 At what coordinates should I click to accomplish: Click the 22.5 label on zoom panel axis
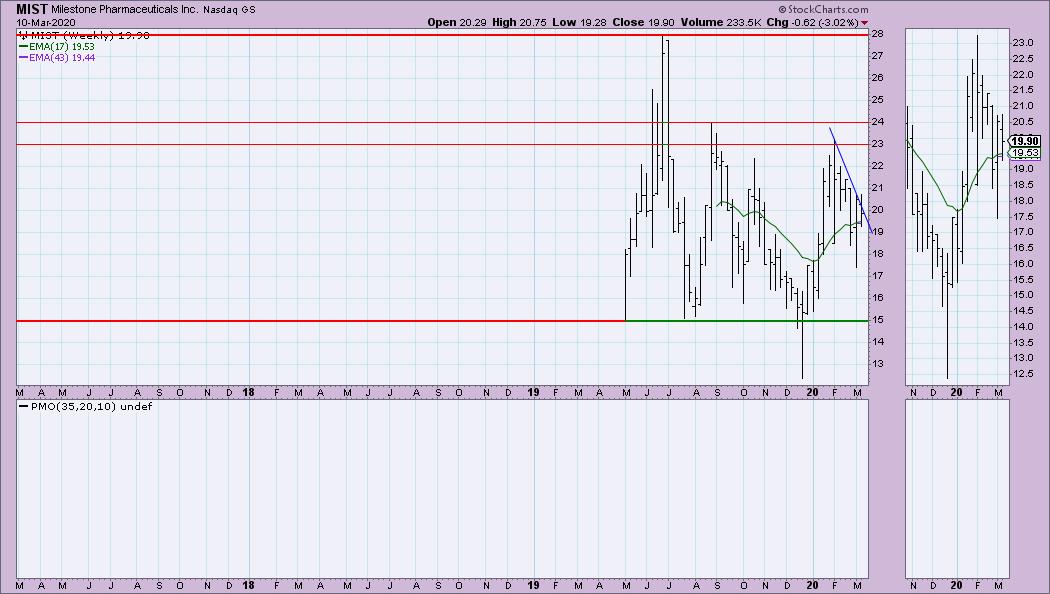[1021, 59]
